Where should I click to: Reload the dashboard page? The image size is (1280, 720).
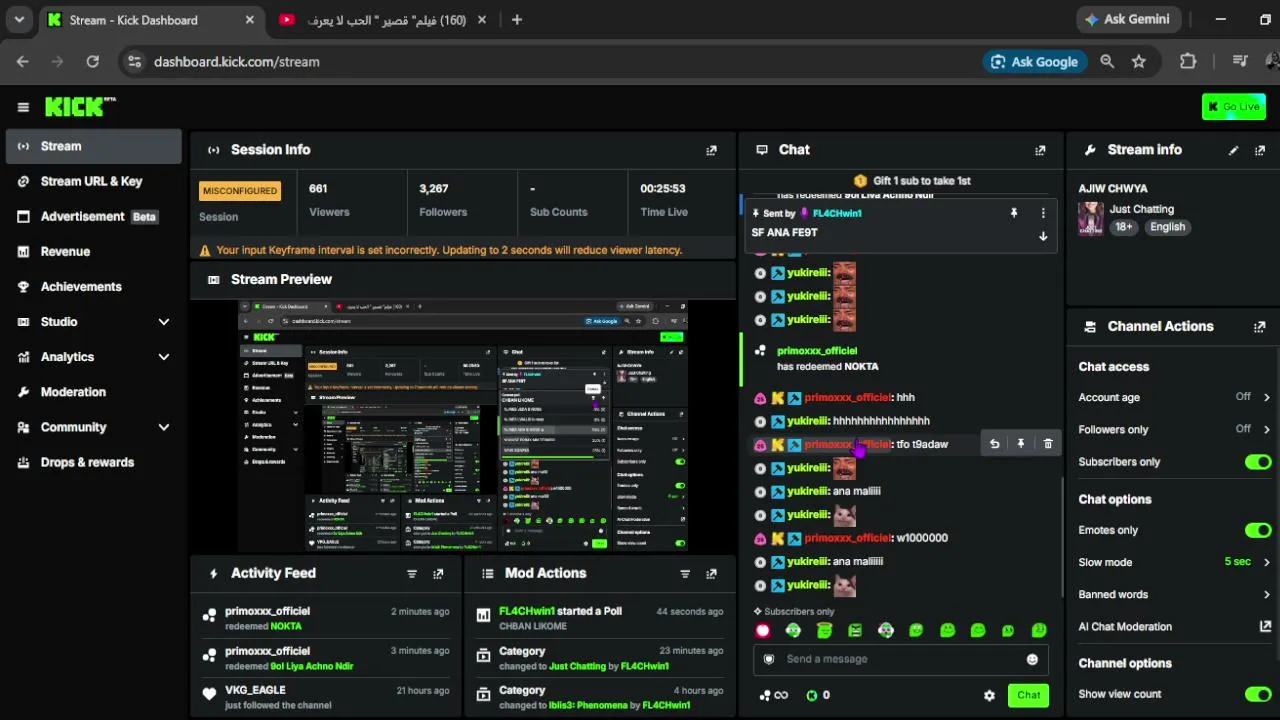coord(92,62)
